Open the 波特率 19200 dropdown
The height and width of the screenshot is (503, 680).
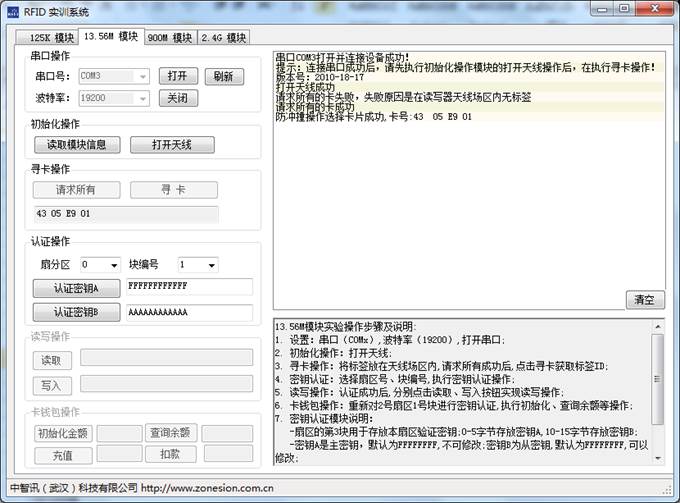(x=142, y=99)
